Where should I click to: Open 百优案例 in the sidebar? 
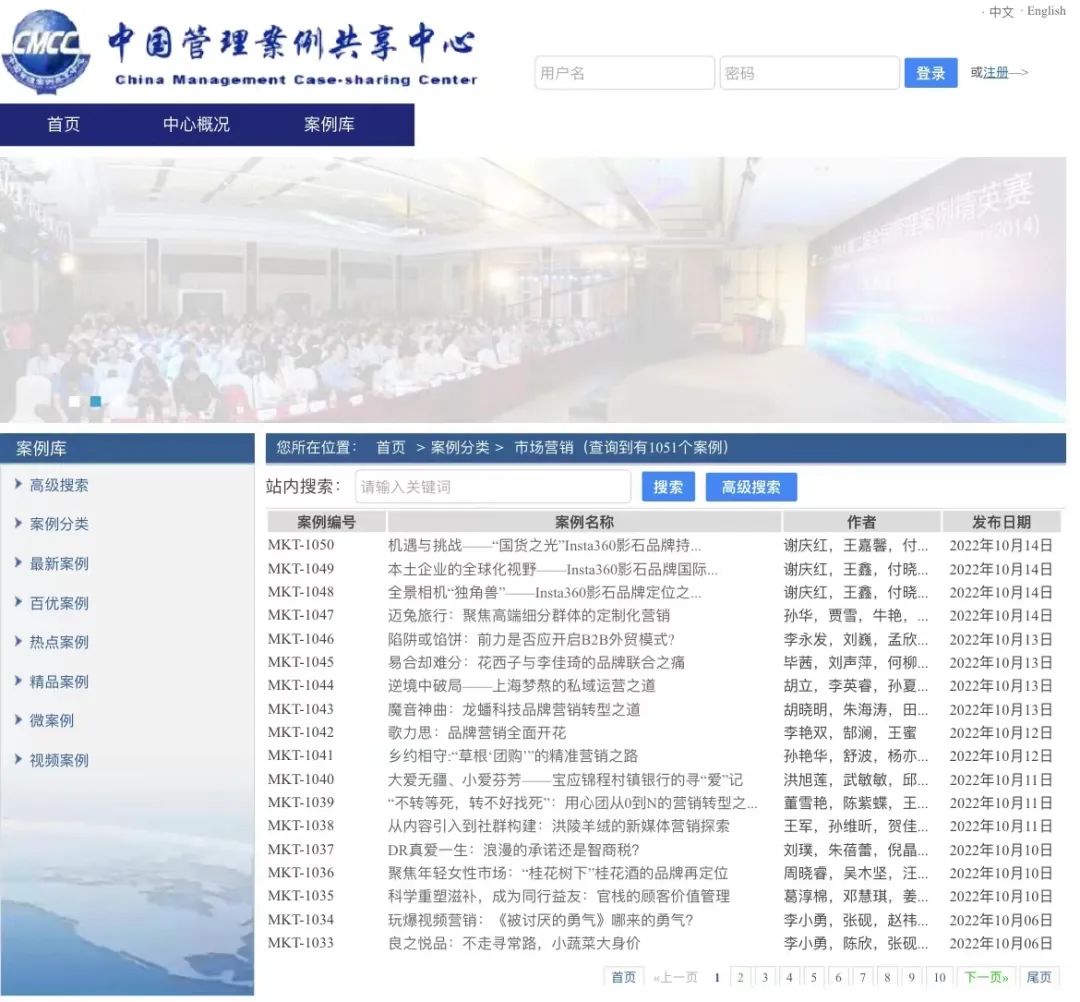pyautogui.click(x=59, y=603)
